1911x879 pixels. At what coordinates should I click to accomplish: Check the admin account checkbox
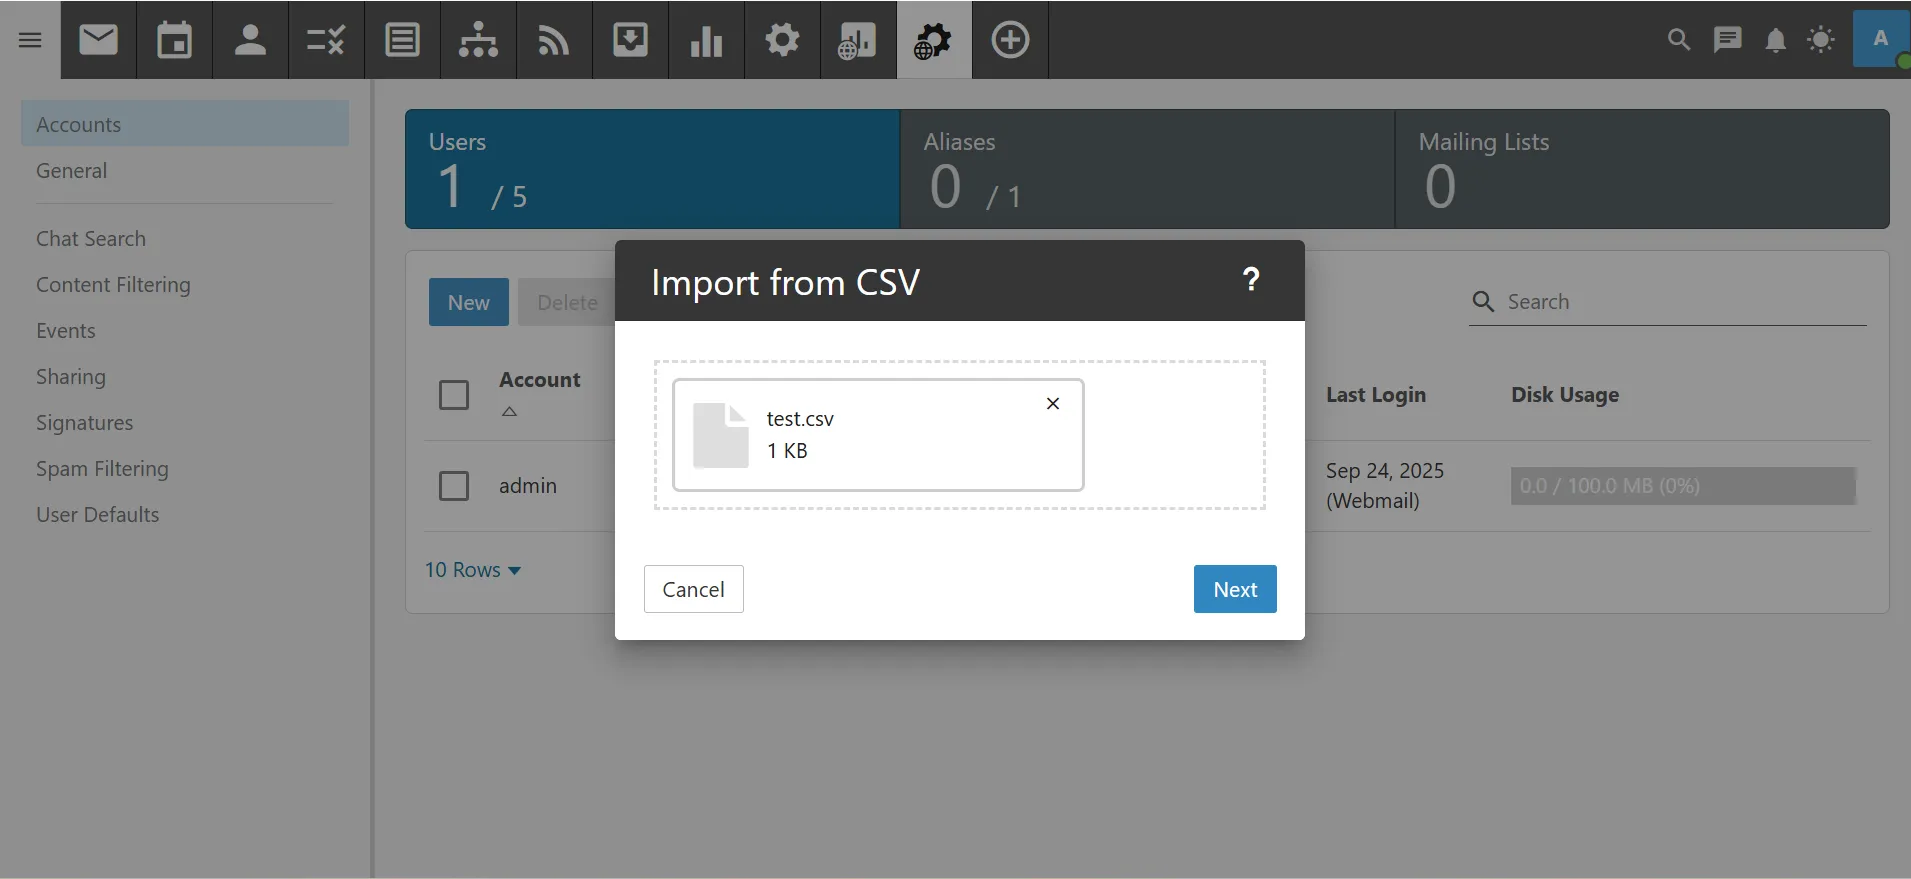pos(454,486)
